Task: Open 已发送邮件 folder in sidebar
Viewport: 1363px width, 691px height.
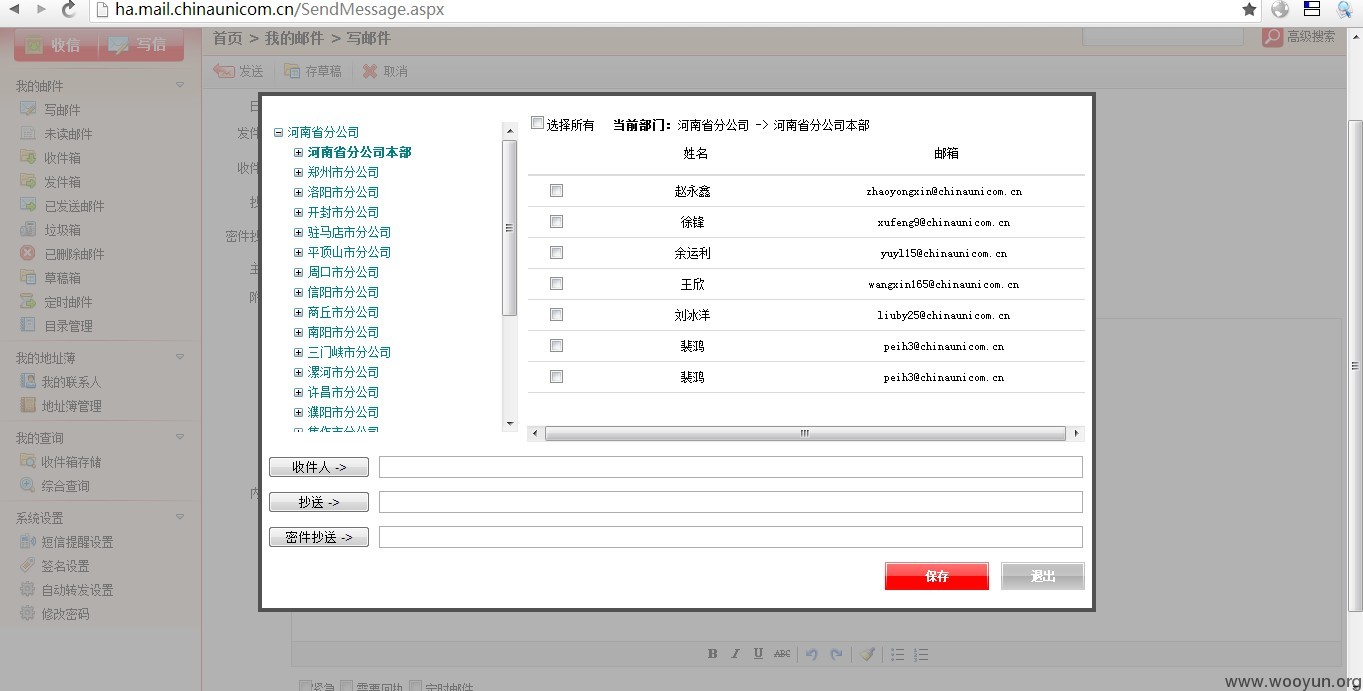Action: pyautogui.click(x=74, y=206)
